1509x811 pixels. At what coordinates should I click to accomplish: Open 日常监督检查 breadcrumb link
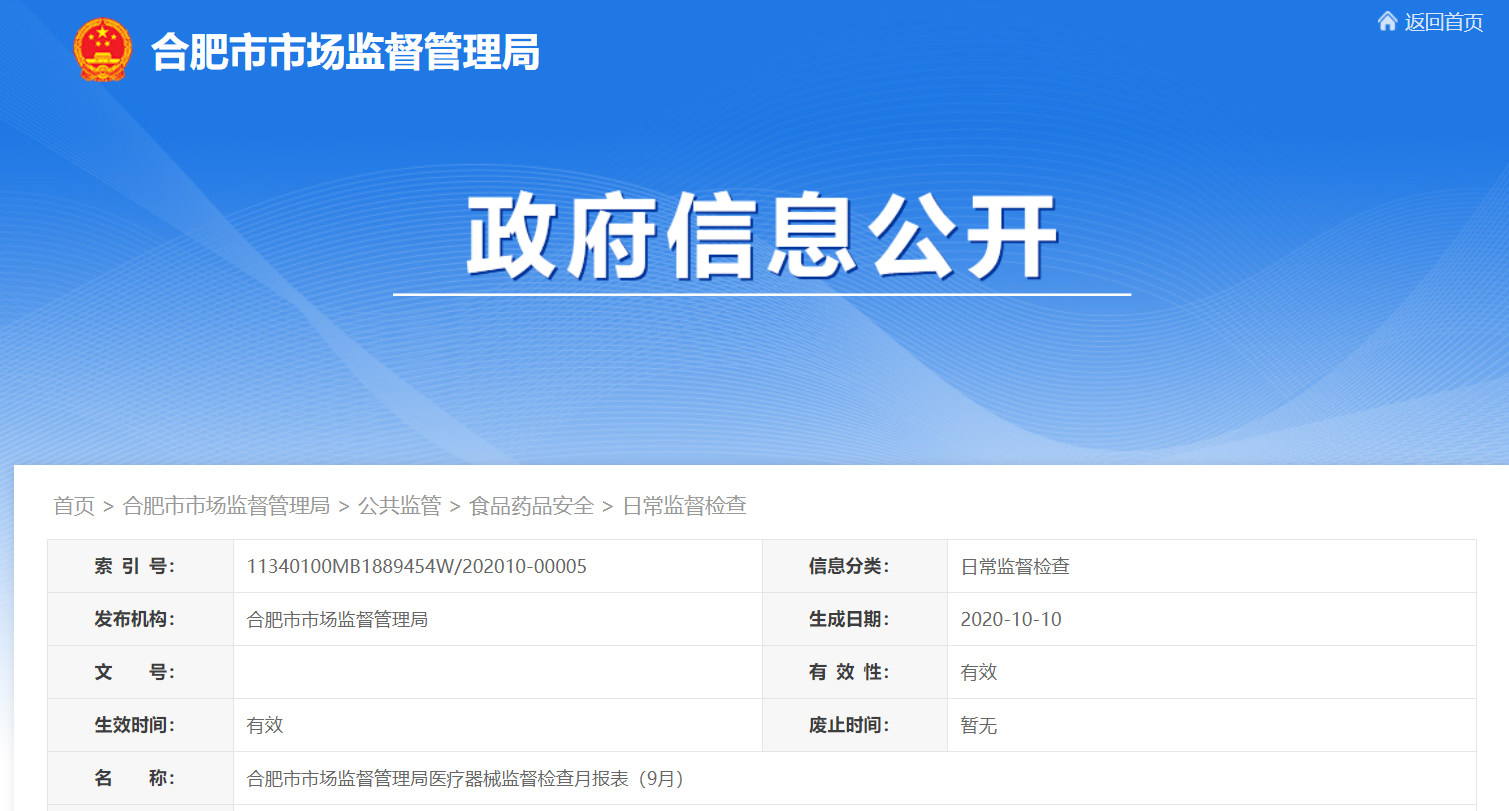coord(684,506)
